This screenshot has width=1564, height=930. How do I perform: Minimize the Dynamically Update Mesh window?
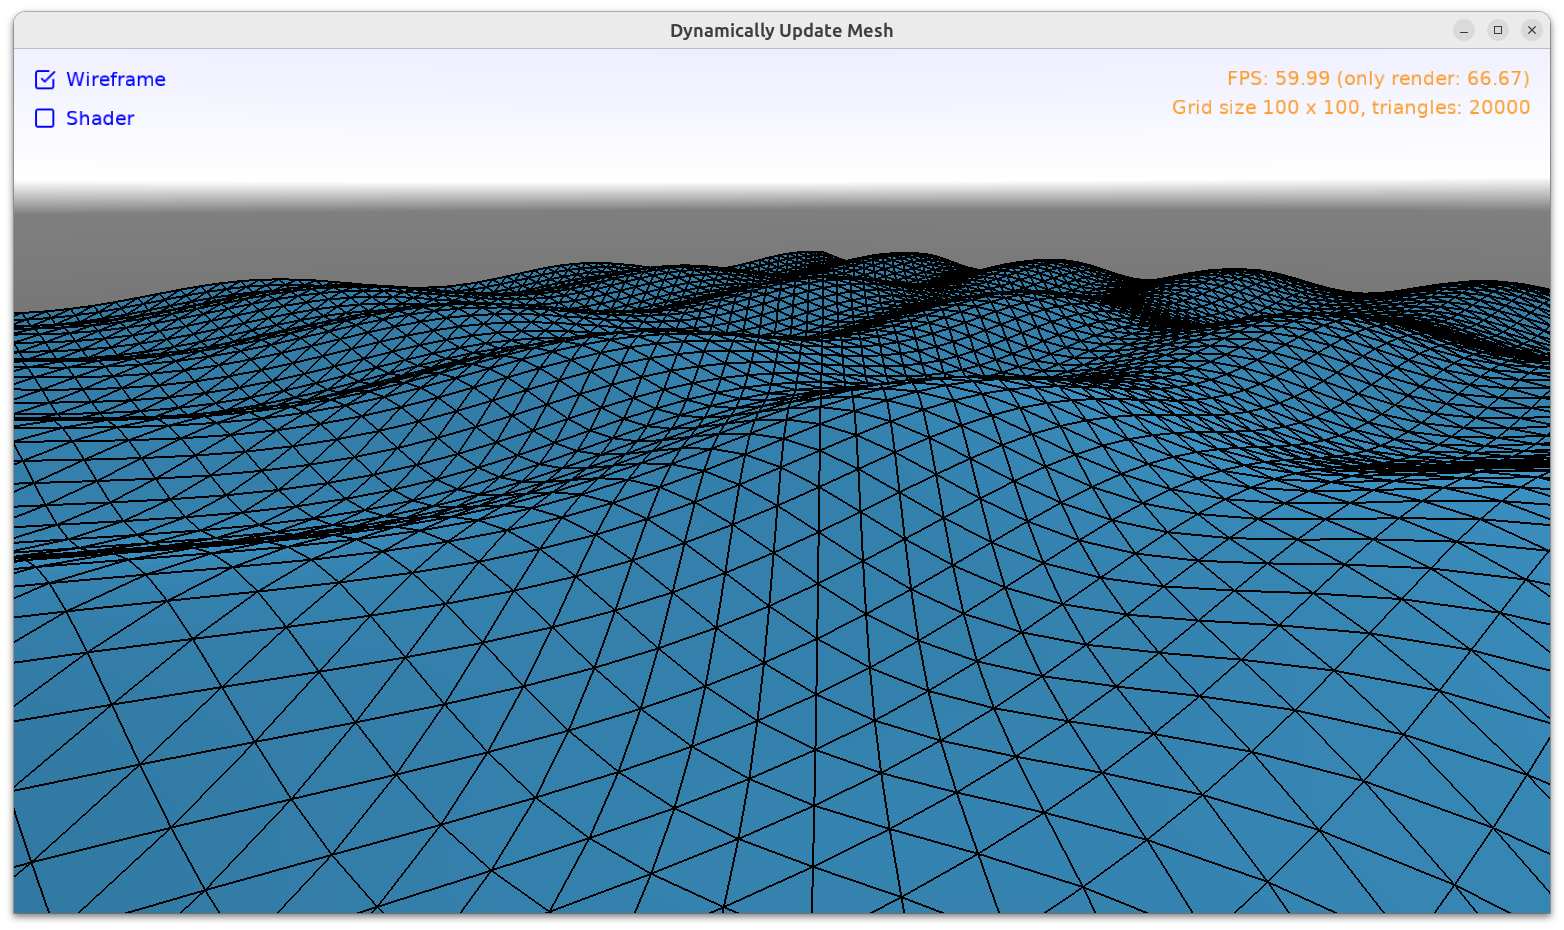pyautogui.click(x=1464, y=30)
